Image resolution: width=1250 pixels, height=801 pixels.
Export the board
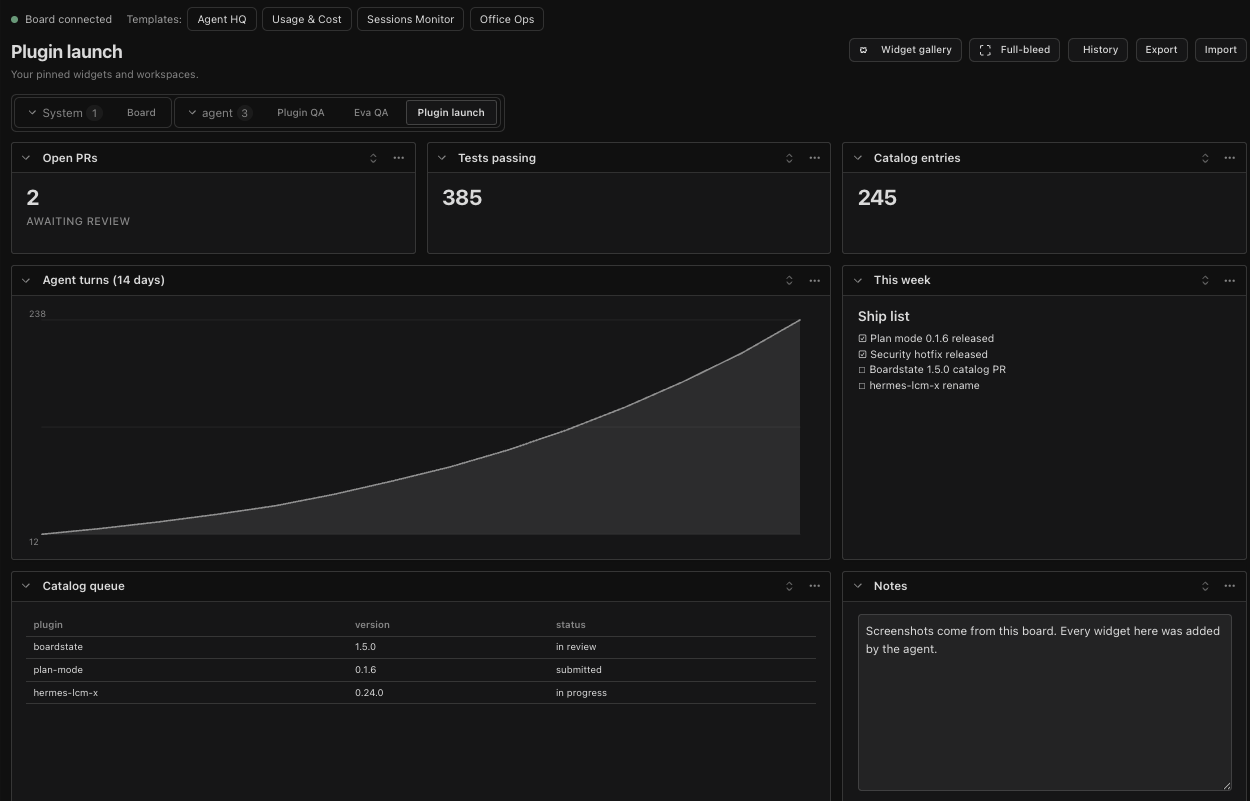1161,50
